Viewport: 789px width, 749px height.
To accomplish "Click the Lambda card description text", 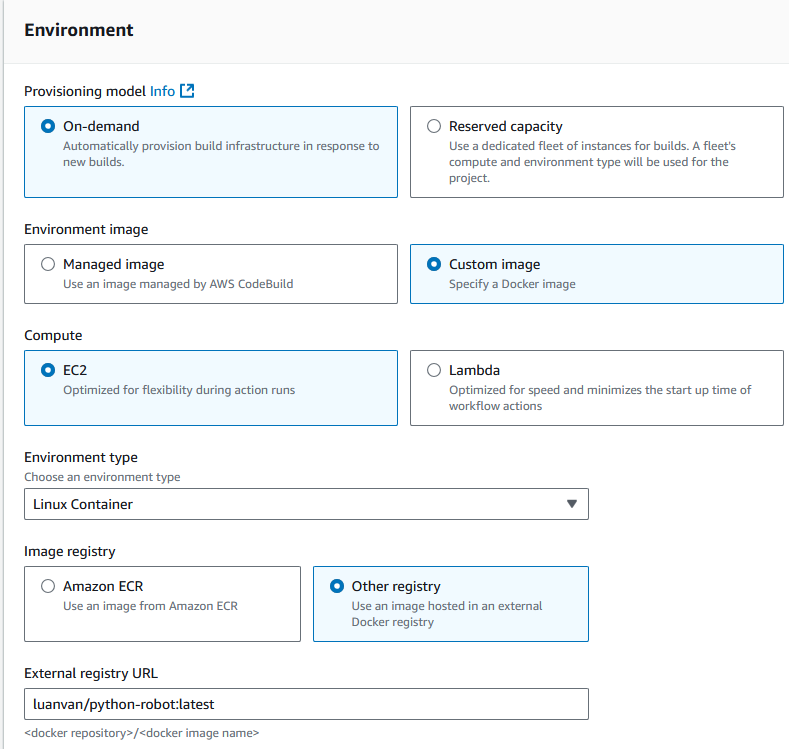I will [x=600, y=398].
